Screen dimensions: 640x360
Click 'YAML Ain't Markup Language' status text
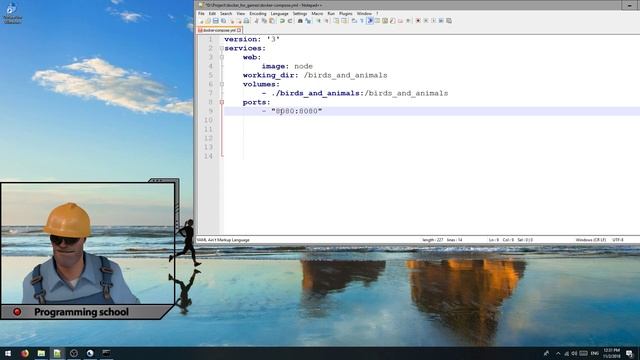click(x=223, y=240)
